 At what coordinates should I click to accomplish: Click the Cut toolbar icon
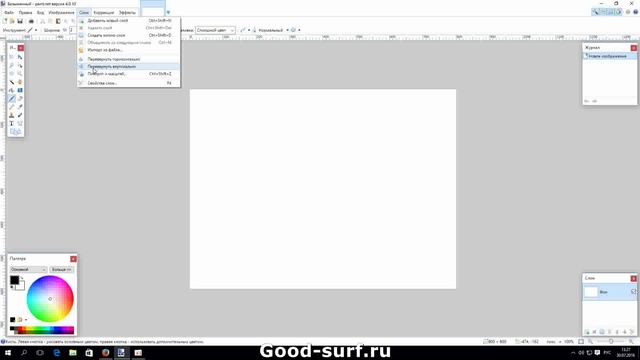tap(42, 21)
